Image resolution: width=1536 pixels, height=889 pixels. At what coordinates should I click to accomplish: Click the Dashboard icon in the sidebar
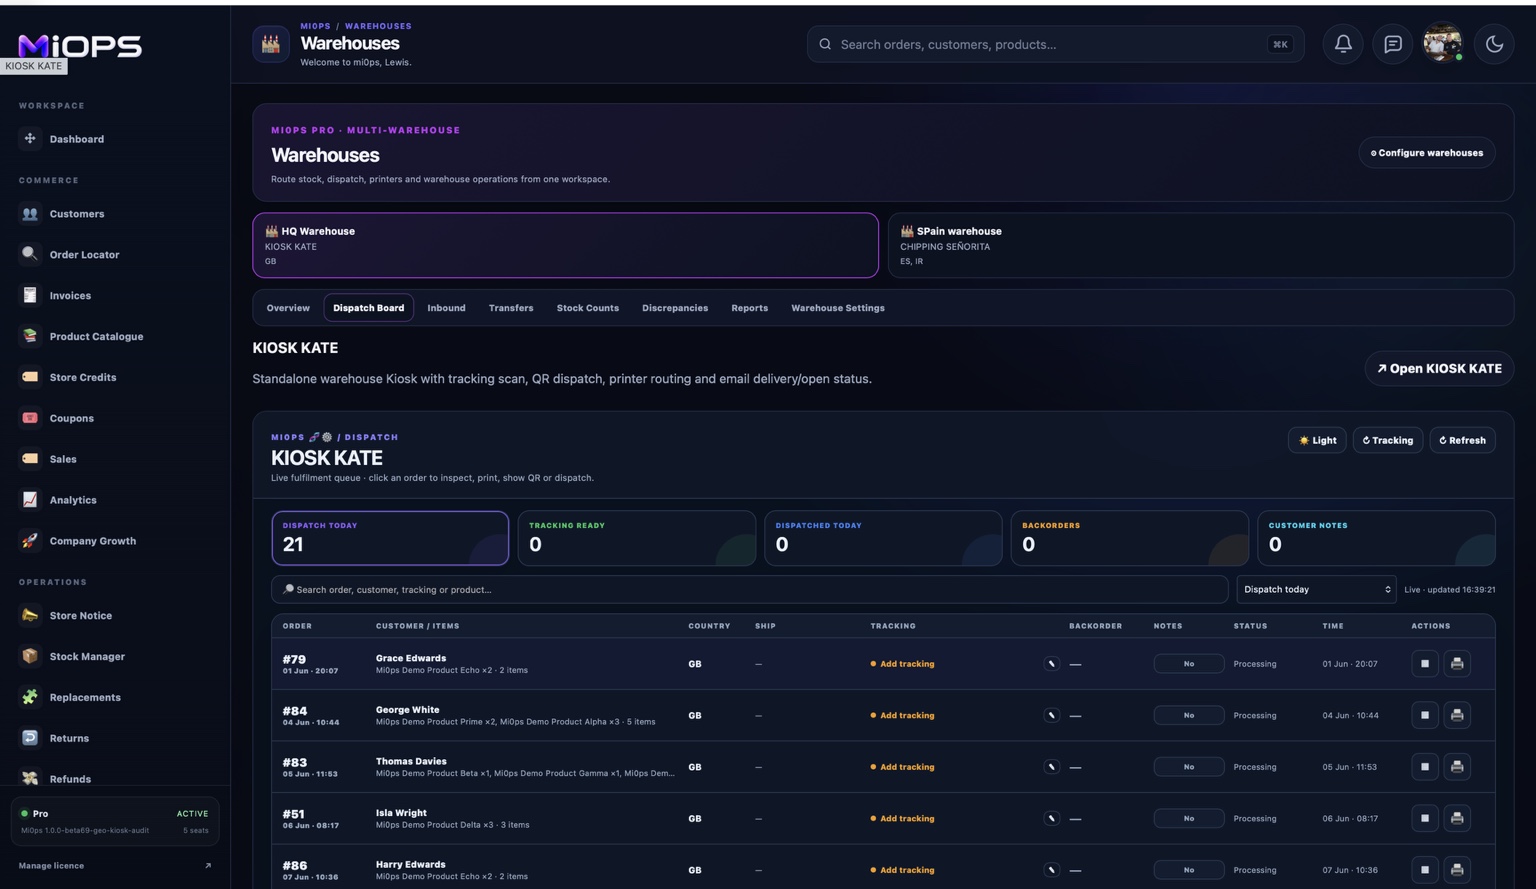coord(30,139)
